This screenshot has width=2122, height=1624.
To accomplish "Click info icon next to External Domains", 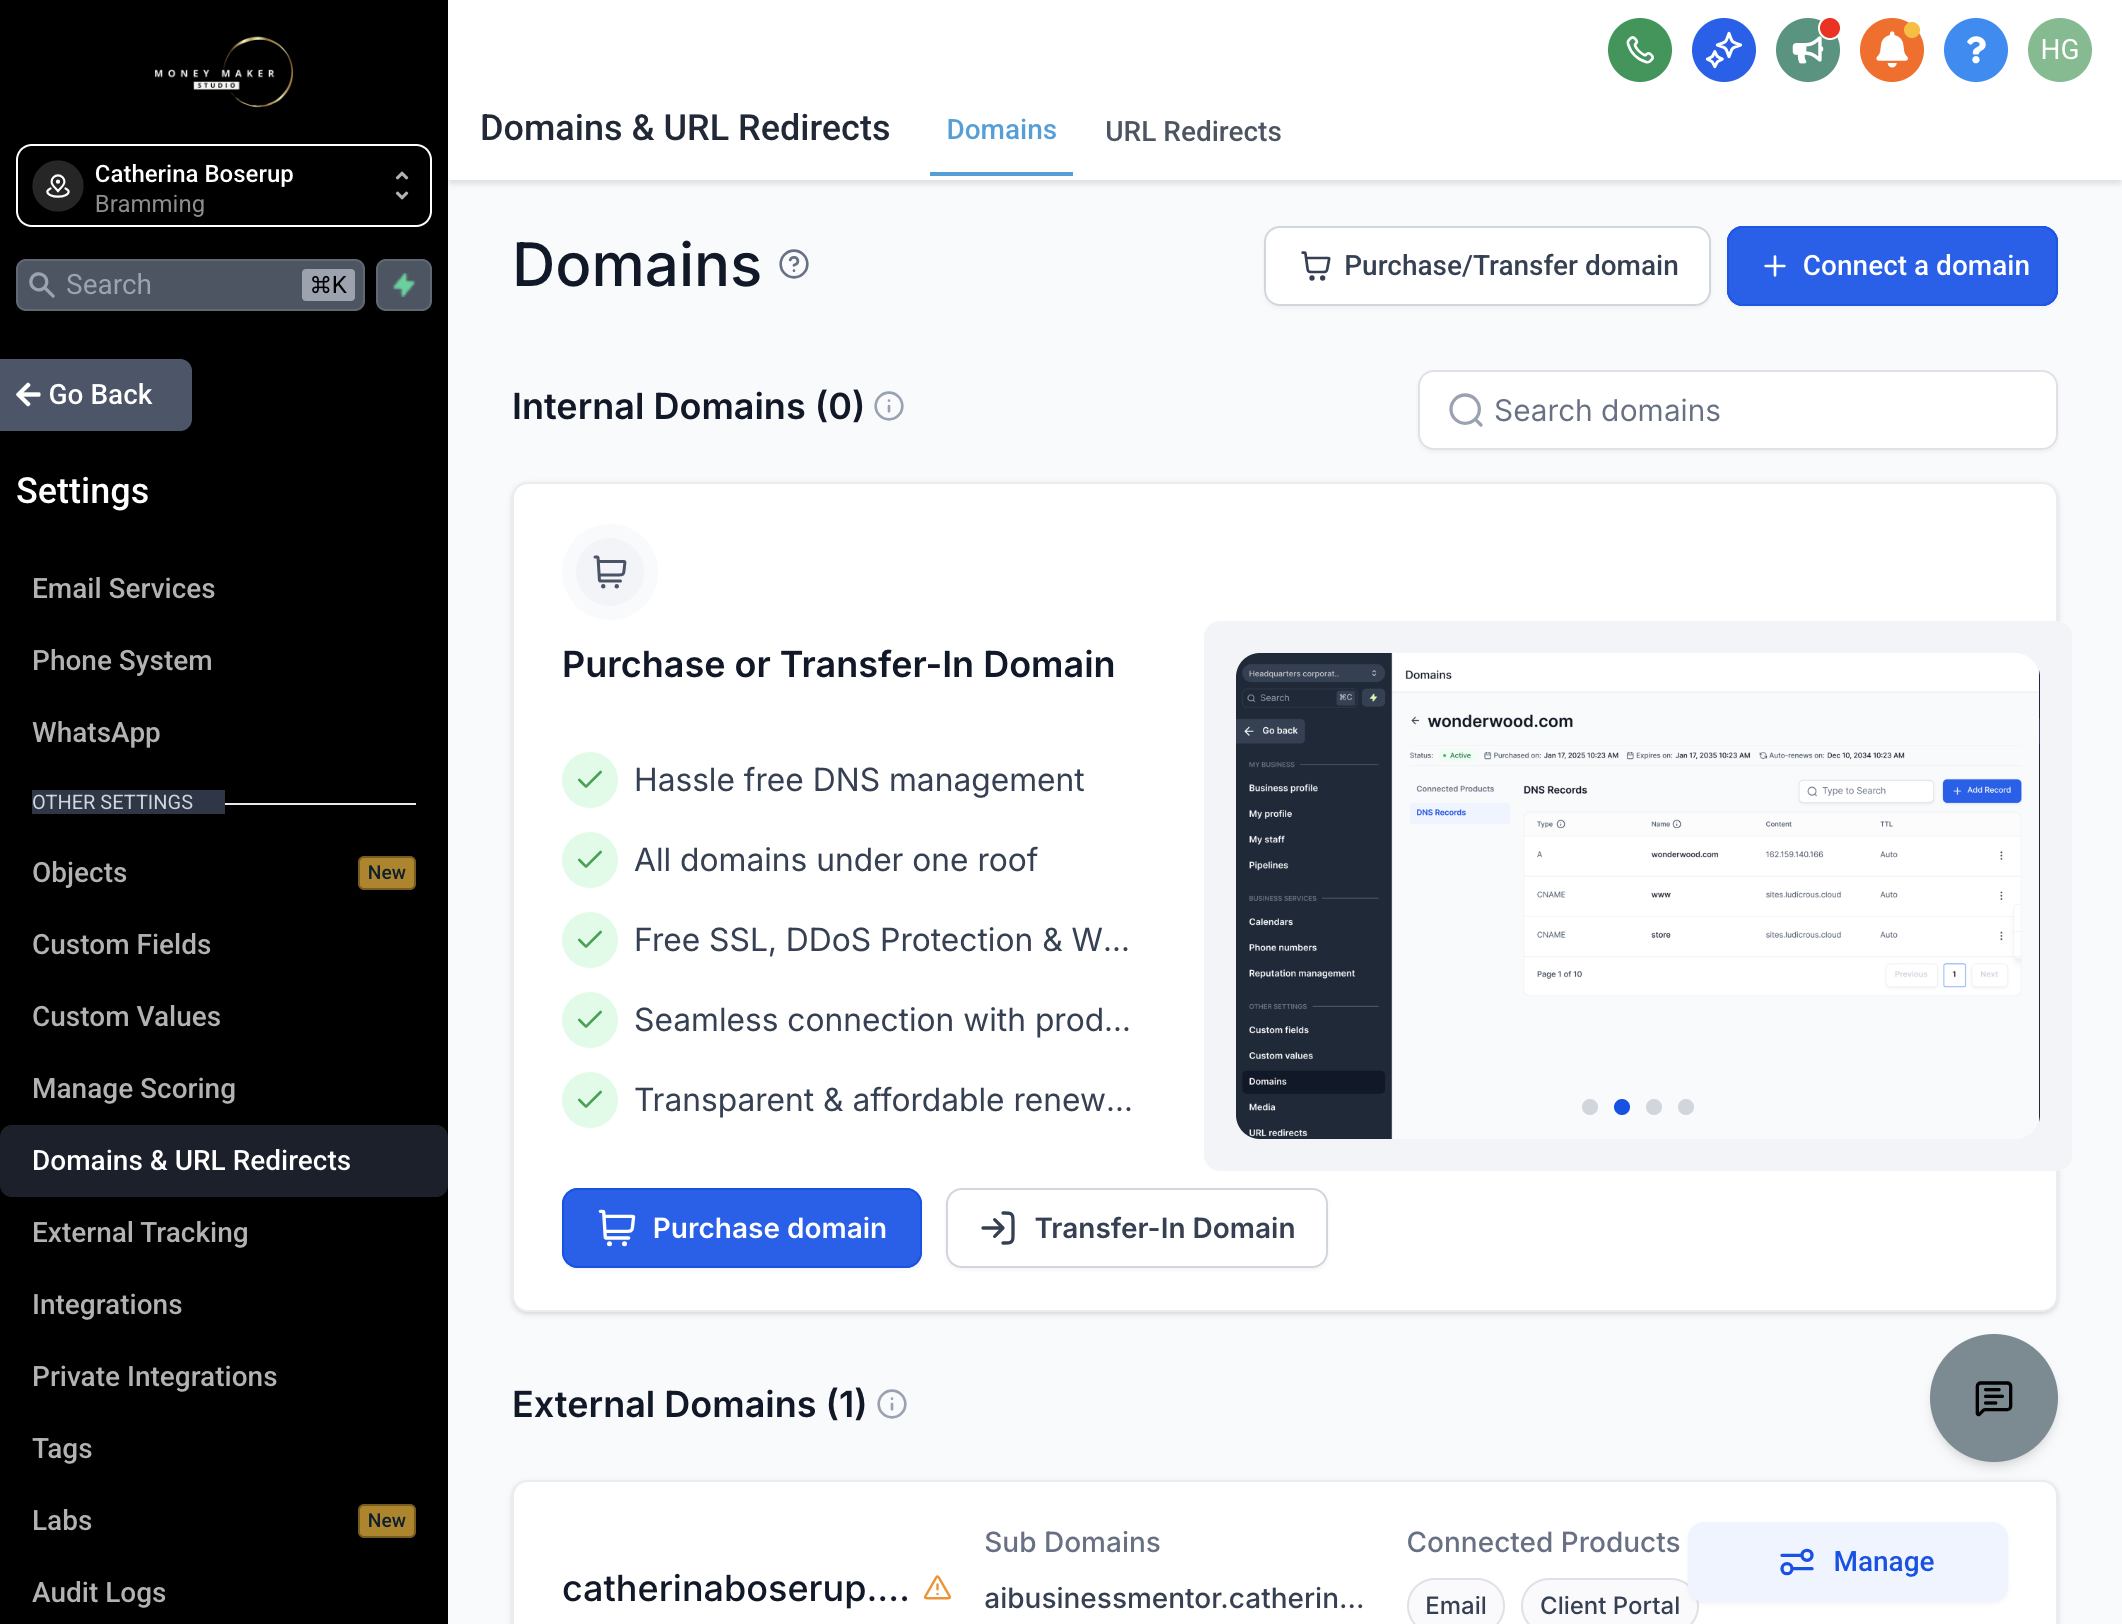I will tap(892, 1404).
